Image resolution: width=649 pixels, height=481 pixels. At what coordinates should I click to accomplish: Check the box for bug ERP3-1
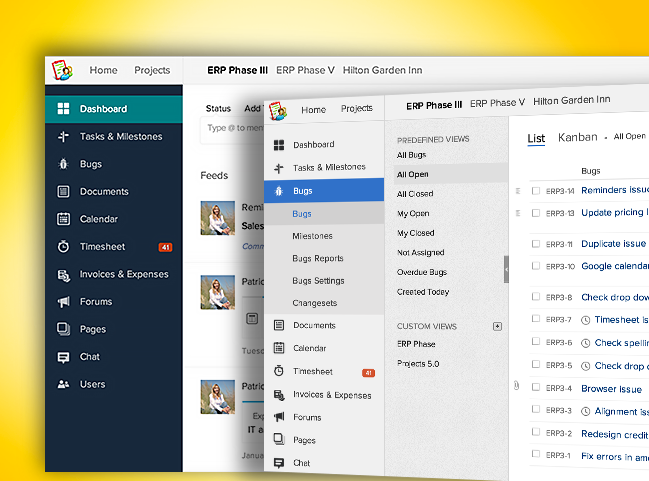click(536, 456)
